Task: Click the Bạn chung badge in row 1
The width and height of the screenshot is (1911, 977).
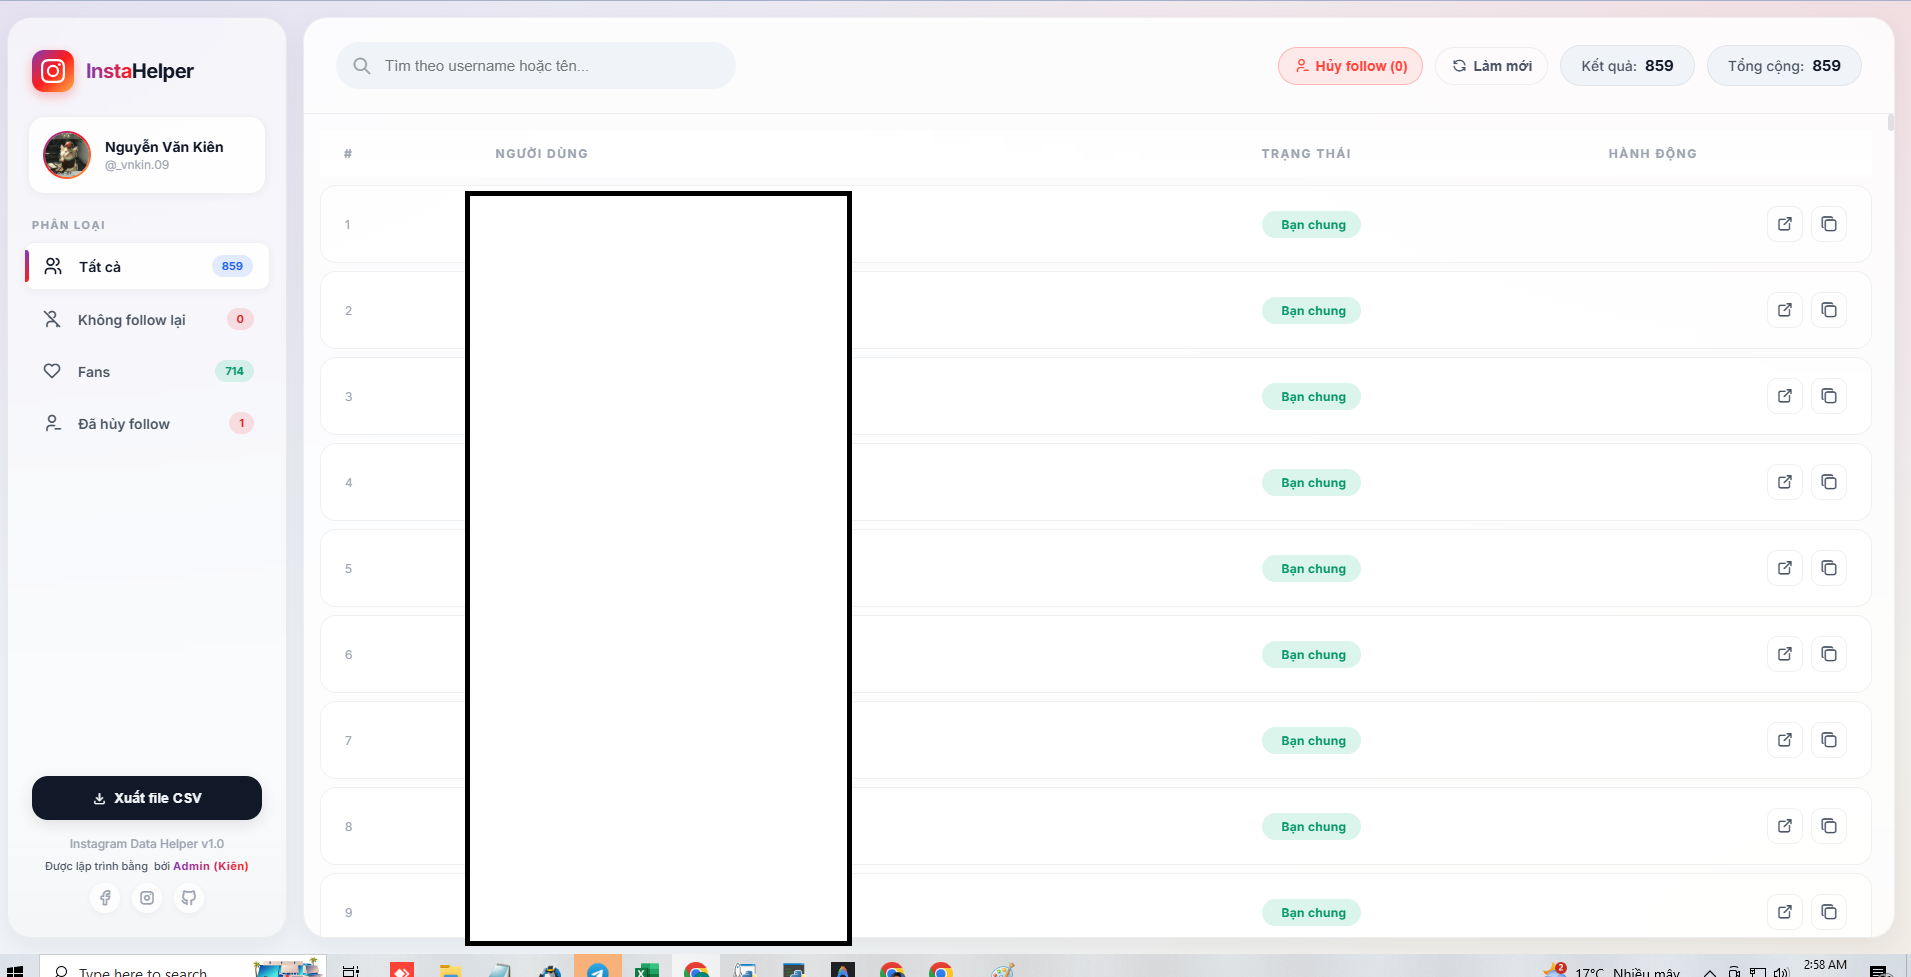Action: click(x=1312, y=225)
